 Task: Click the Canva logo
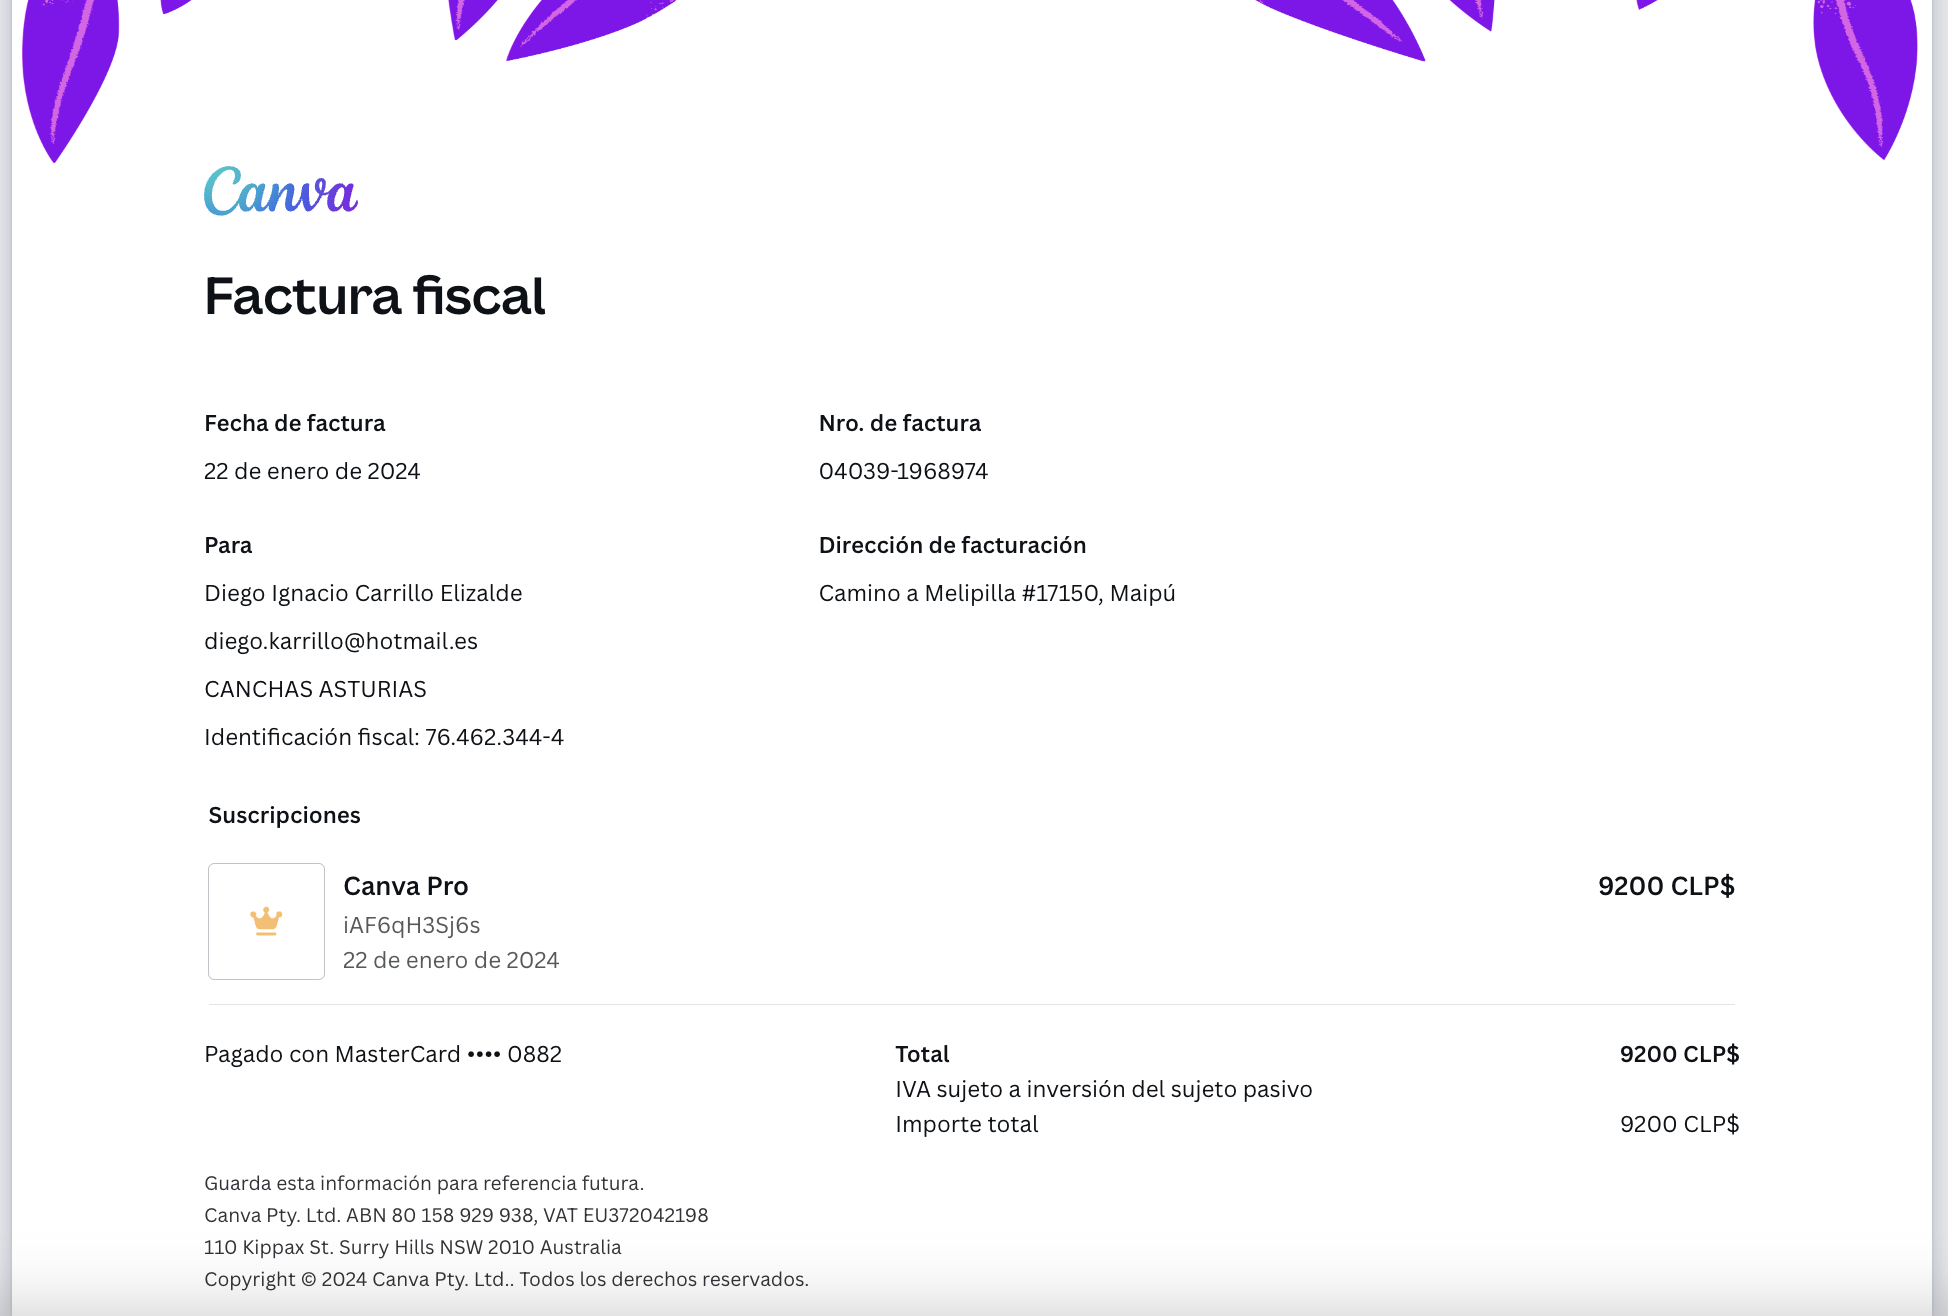[x=281, y=191]
